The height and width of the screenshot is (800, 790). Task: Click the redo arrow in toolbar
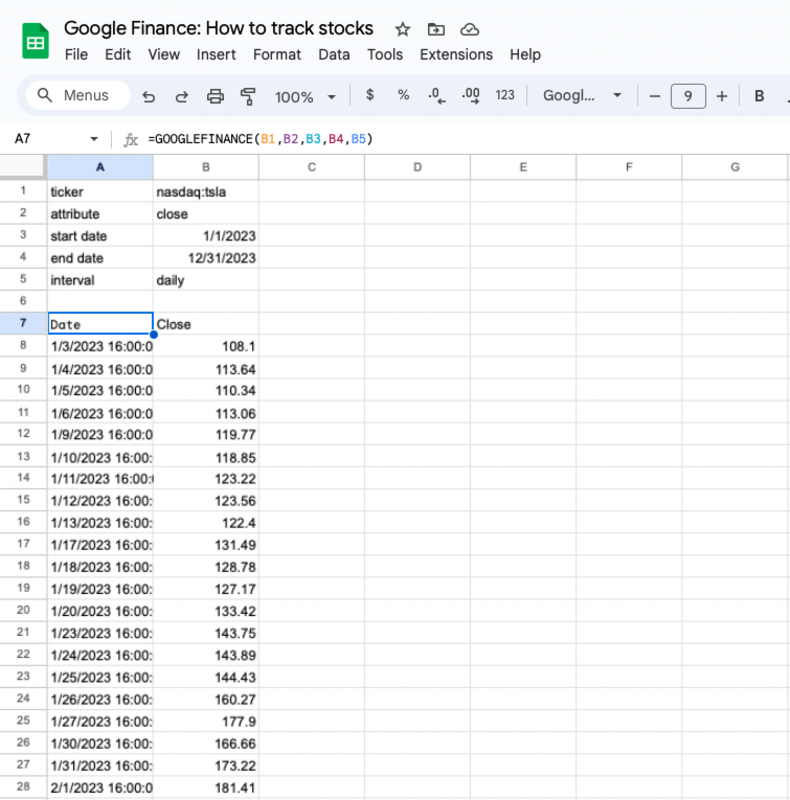181,96
